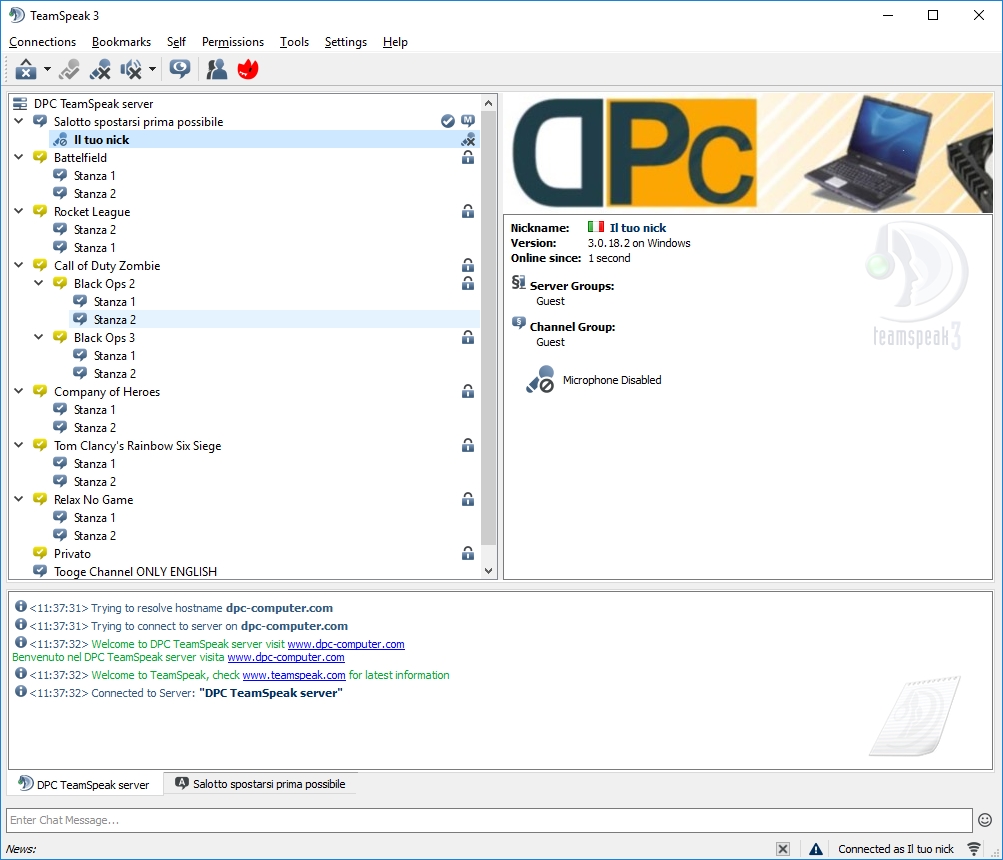Click the Enter Chat Message field
1003x860 pixels.
[x=488, y=820]
